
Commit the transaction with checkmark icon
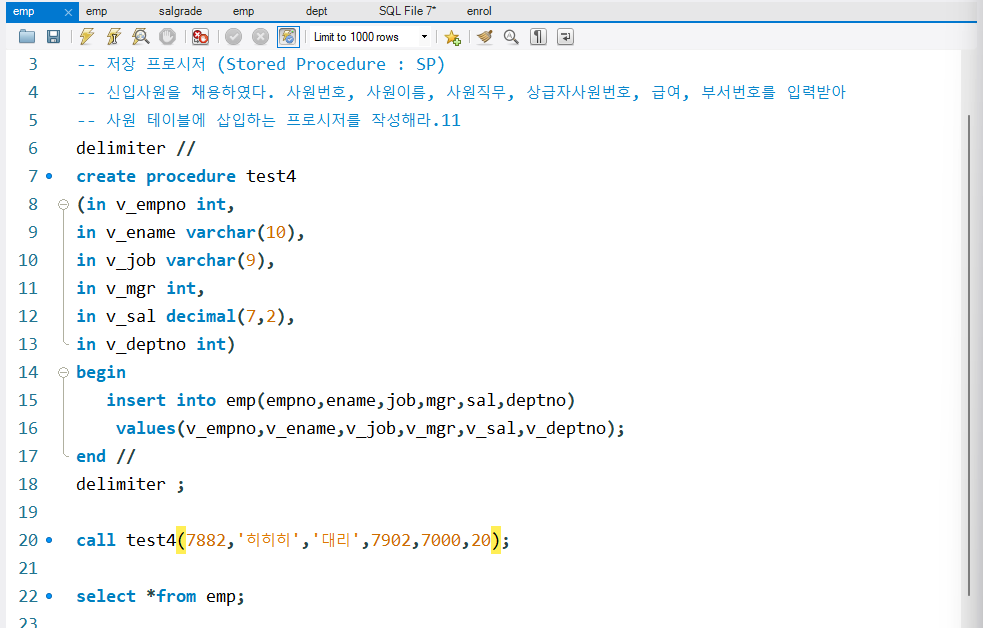pyautogui.click(x=233, y=37)
